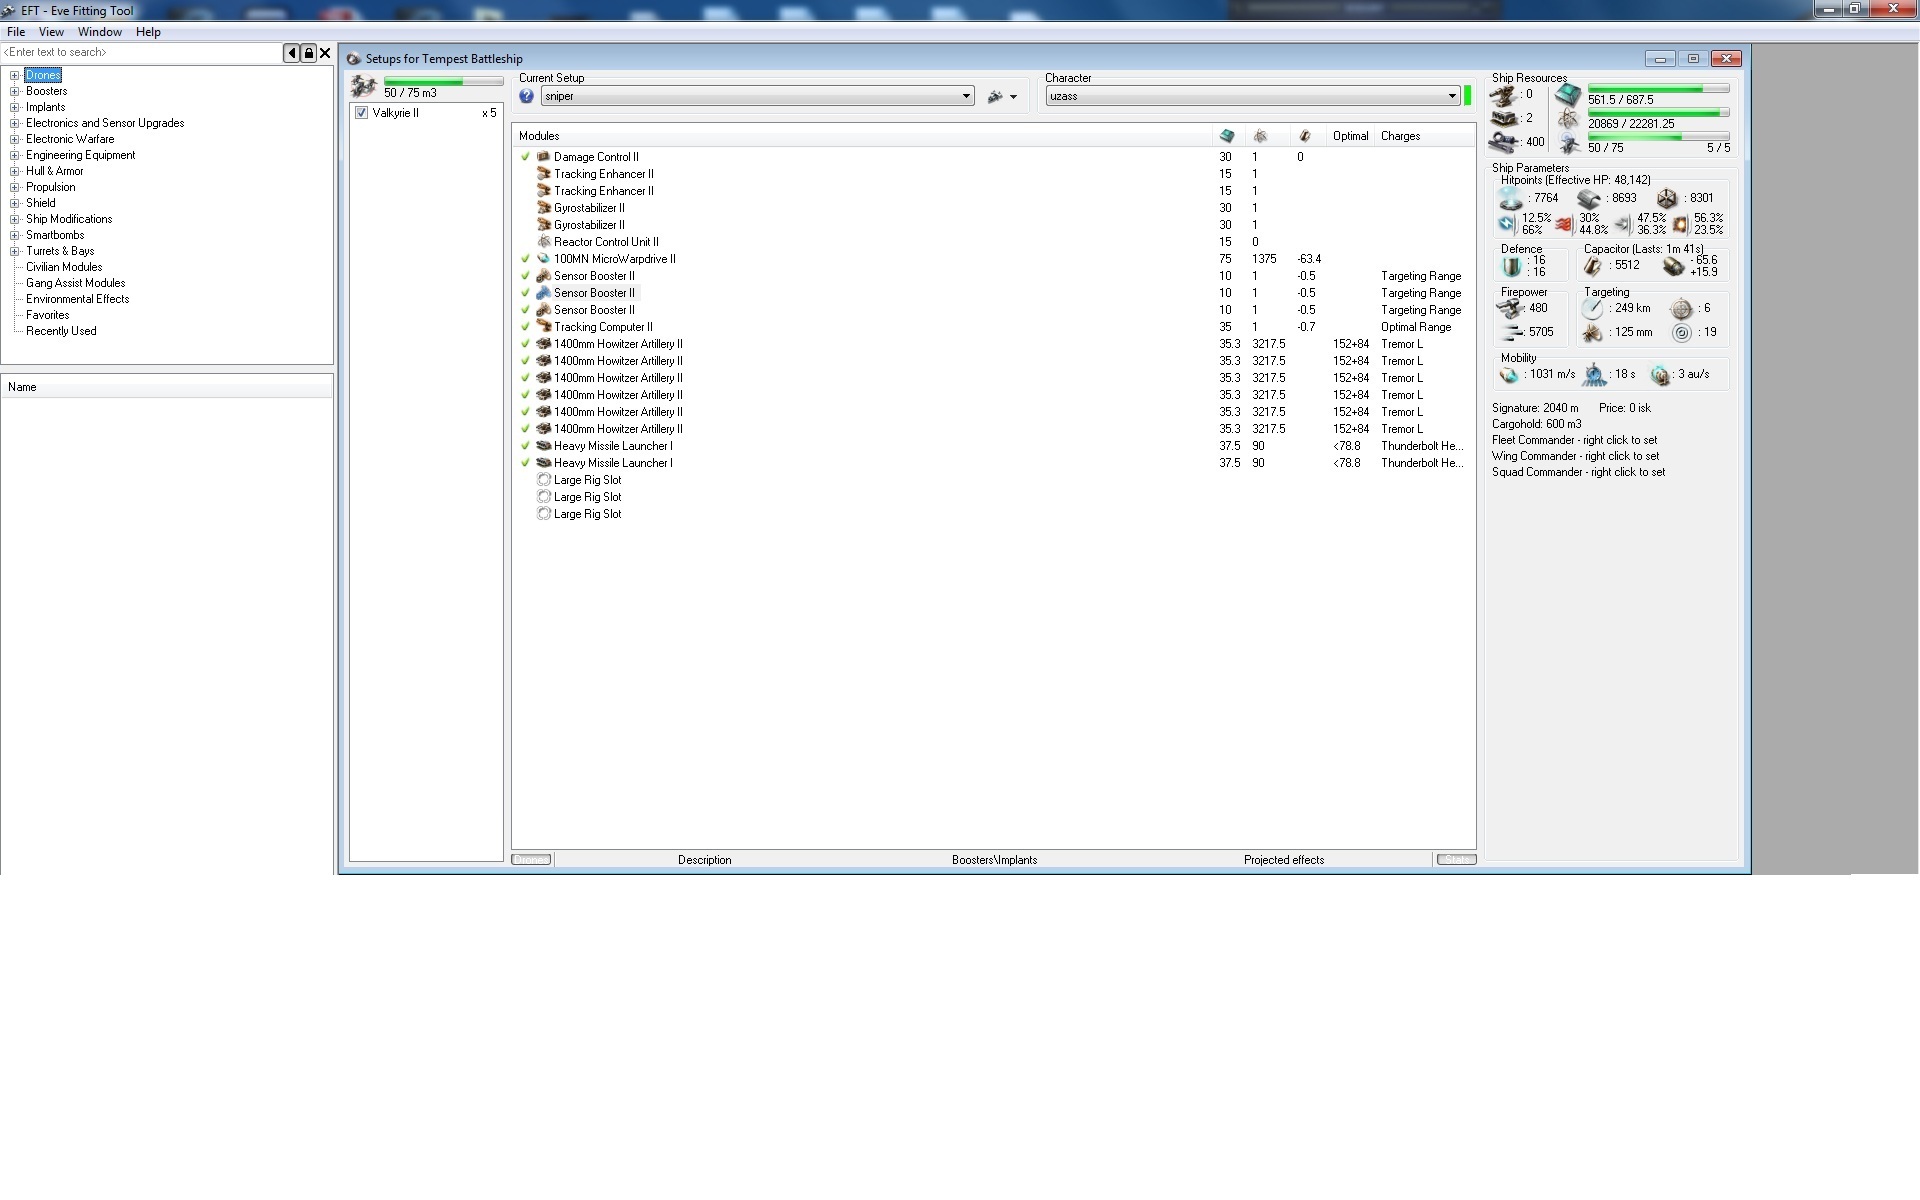Image resolution: width=1920 pixels, height=1200 pixels.
Task: Click Fleet Commander right click to set
Action: 1574,440
